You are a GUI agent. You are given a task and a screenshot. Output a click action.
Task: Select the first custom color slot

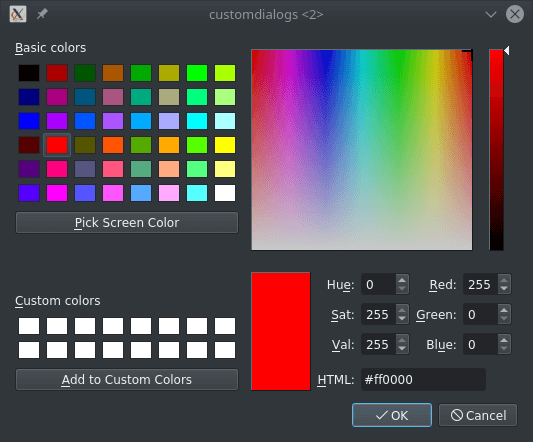(29, 326)
